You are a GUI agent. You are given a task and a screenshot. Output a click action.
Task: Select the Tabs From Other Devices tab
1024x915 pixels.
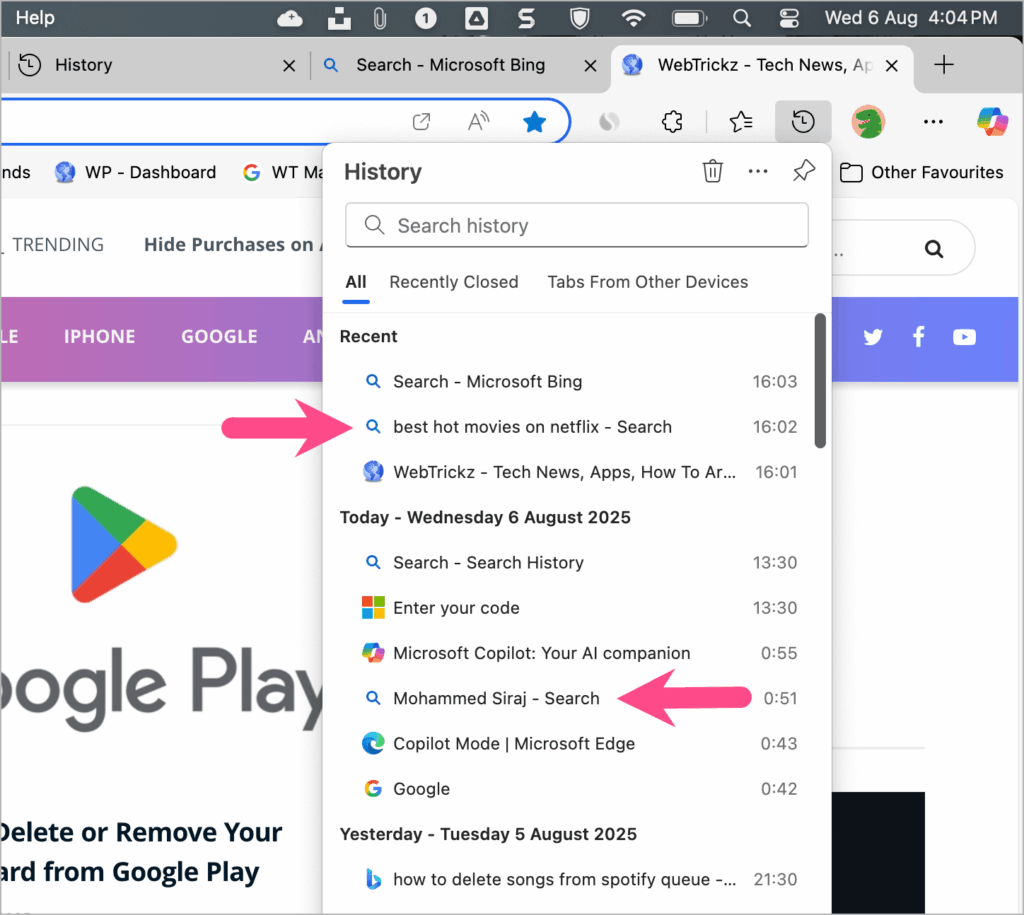pyautogui.click(x=647, y=282)
